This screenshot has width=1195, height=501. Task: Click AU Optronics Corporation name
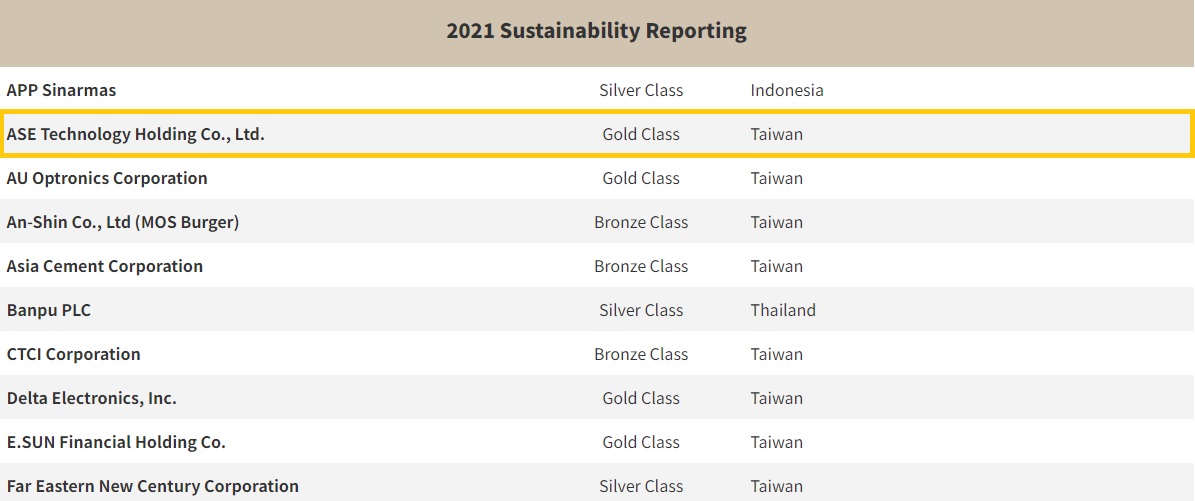pos(107,178)
